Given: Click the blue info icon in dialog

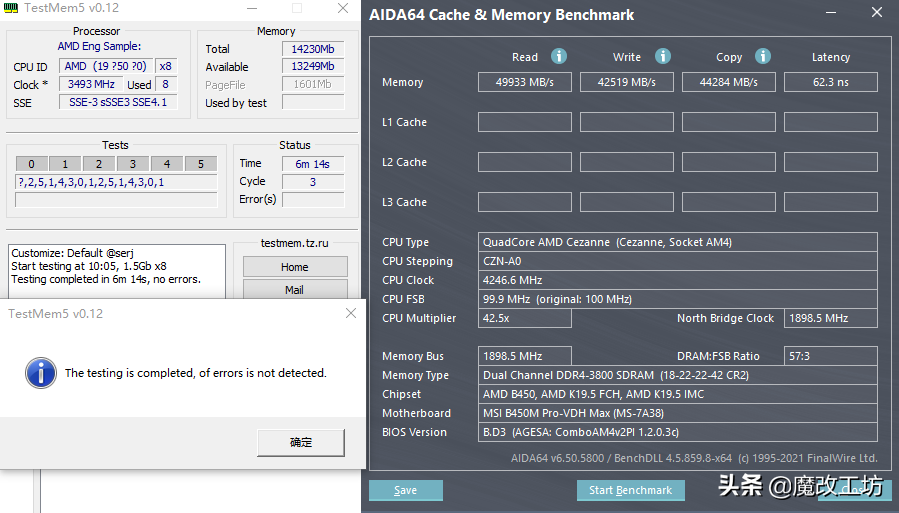Looking at the screenshot, I should pyautogui.click(x=41, y=373).
